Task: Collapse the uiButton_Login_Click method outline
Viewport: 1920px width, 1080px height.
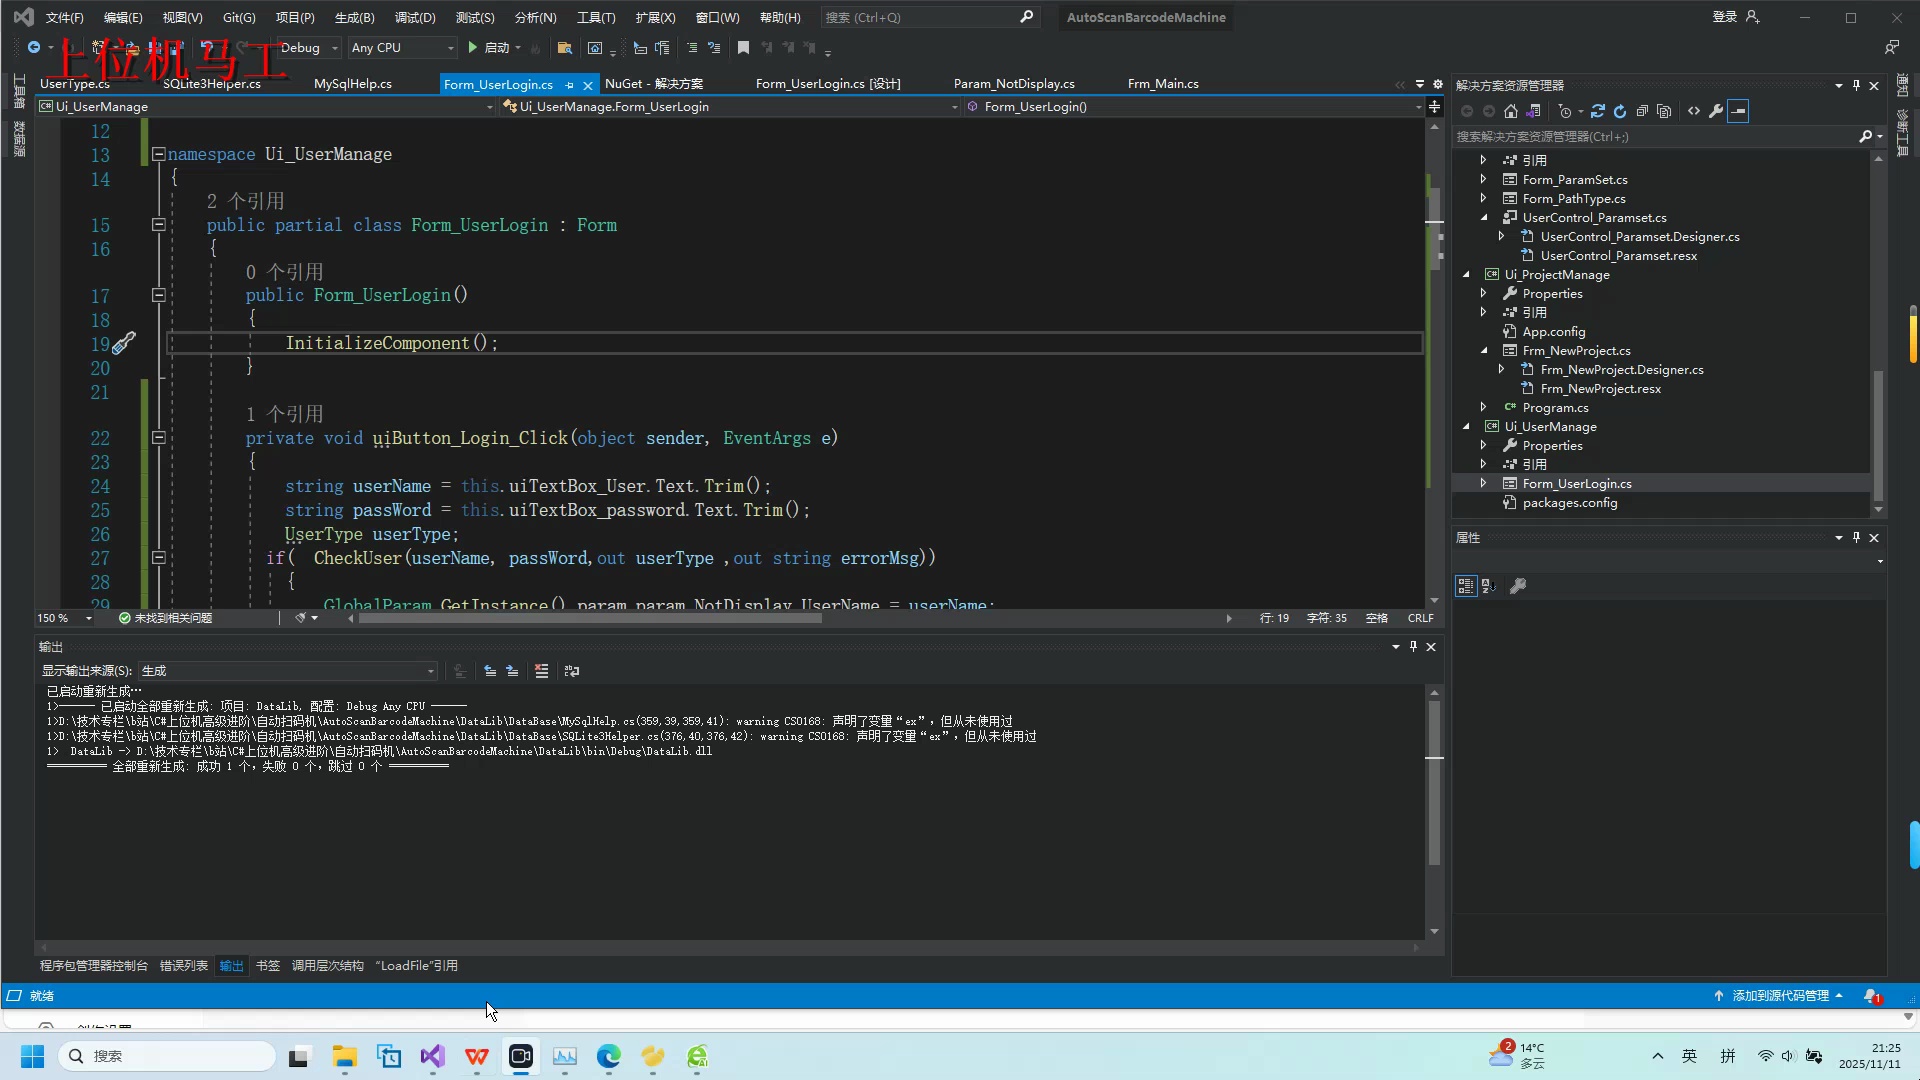Action: 158,438
